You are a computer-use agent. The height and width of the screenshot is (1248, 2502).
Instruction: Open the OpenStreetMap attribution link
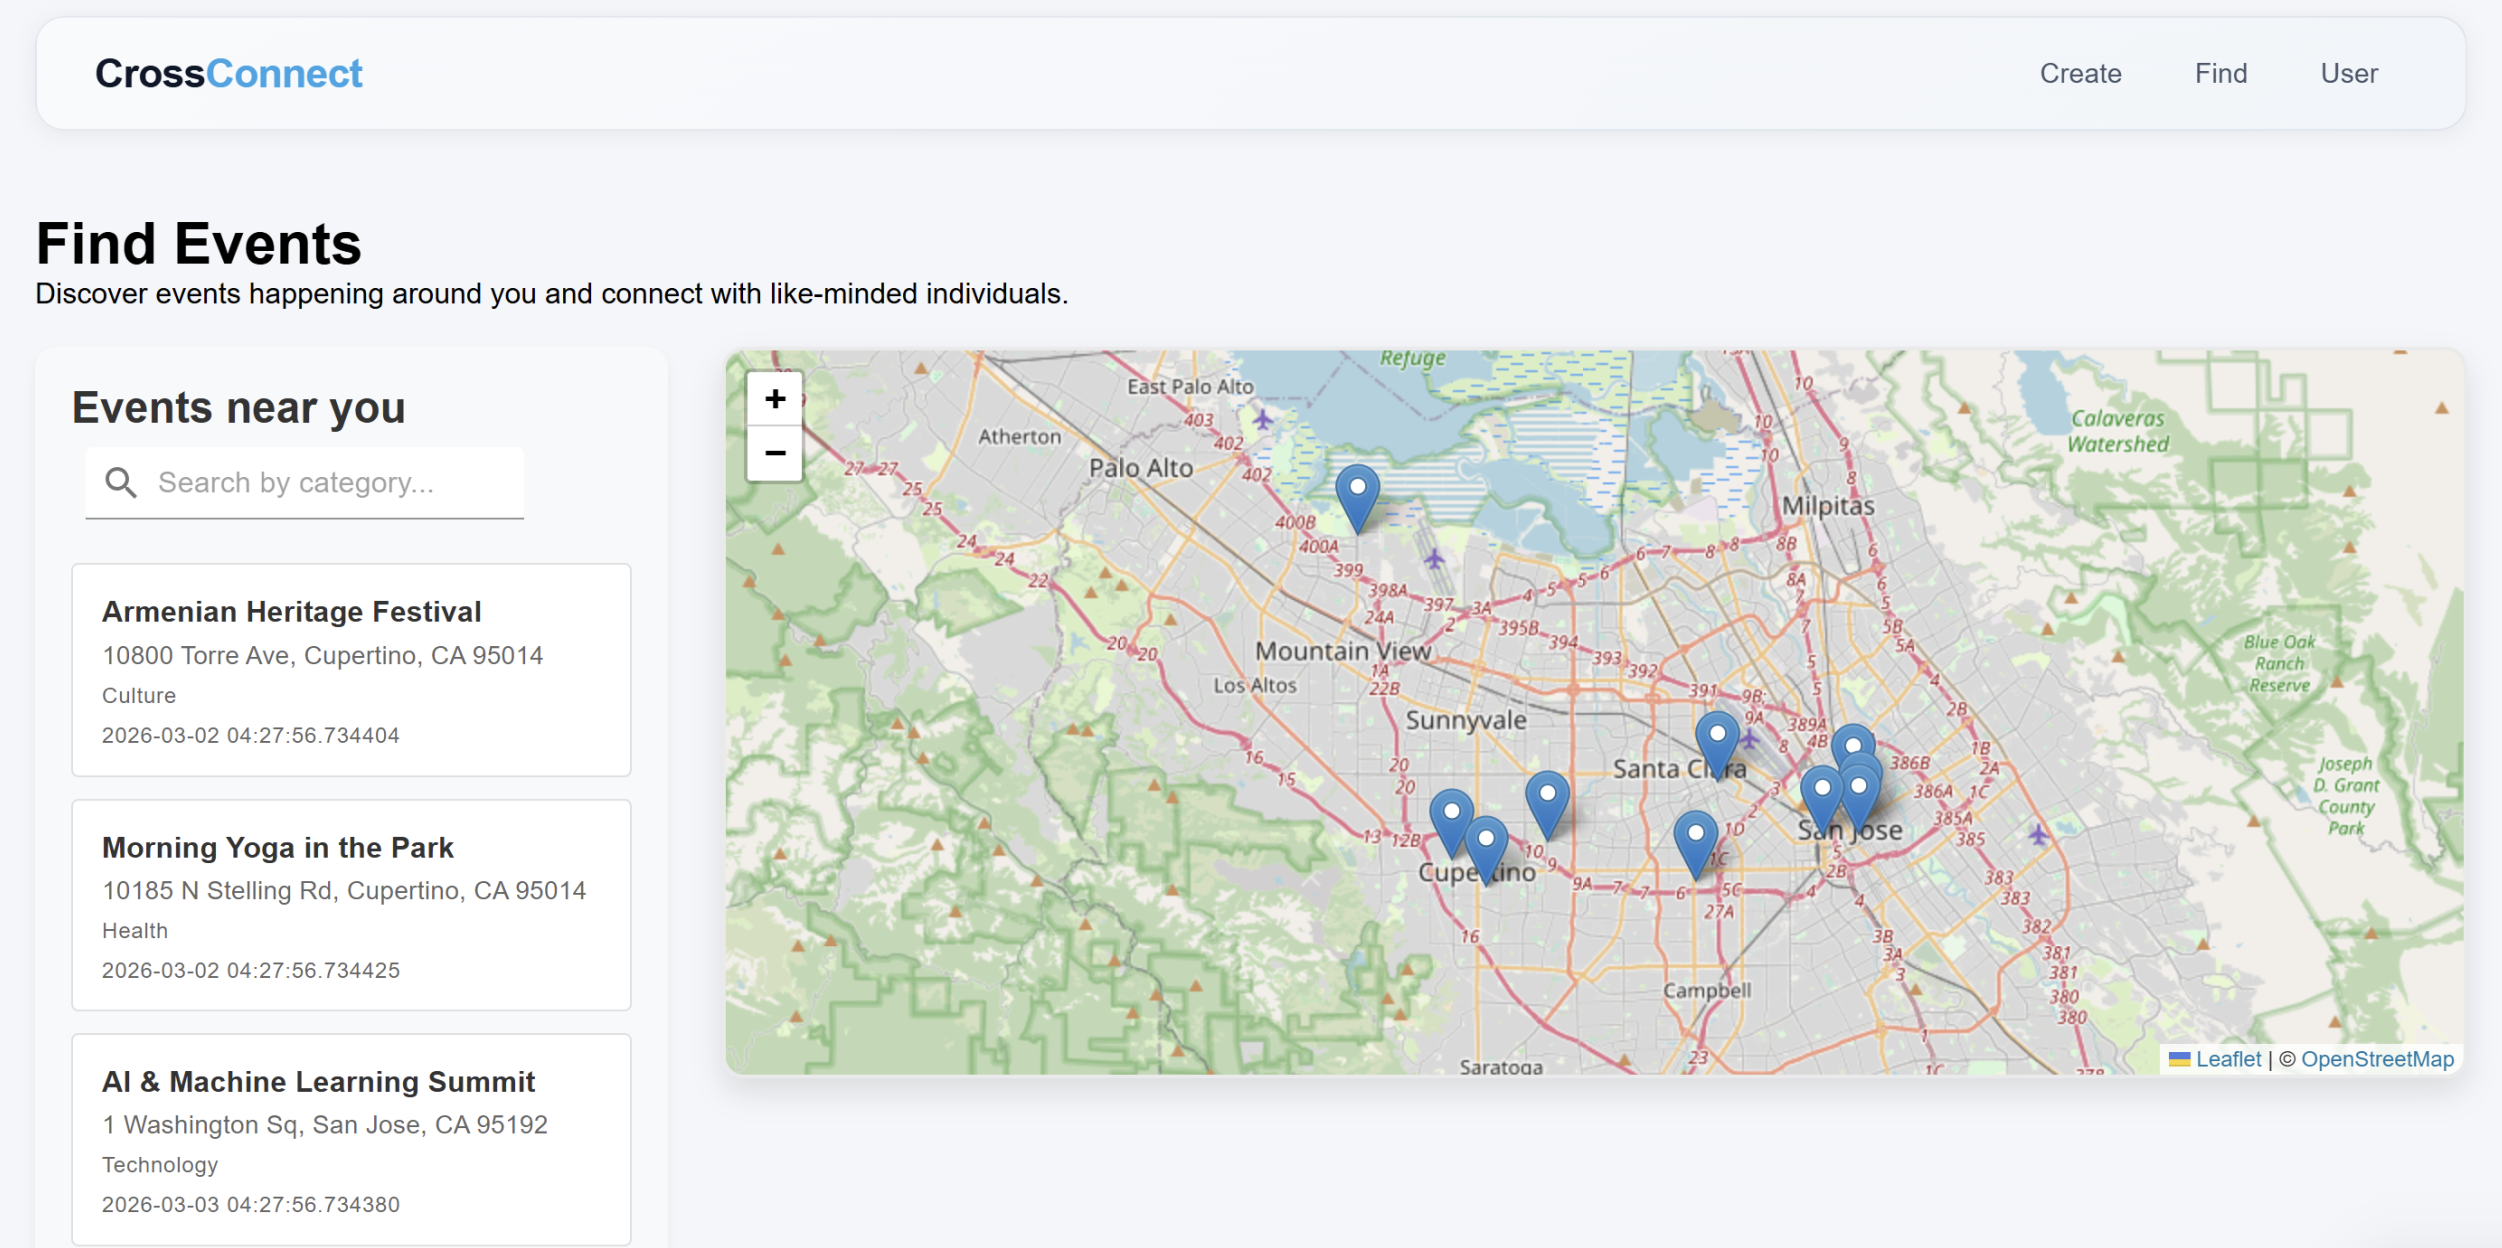point(2376,1059)
